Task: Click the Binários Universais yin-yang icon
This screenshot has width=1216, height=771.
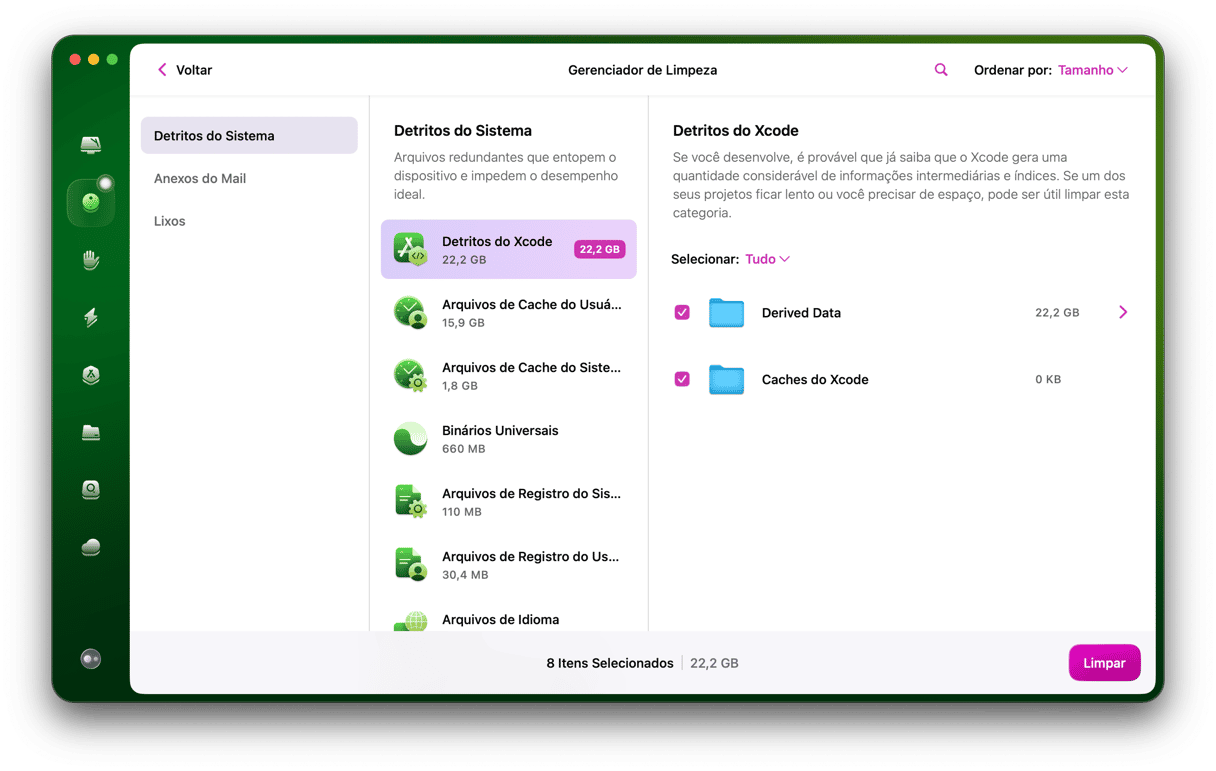Action: click(410, 438)
